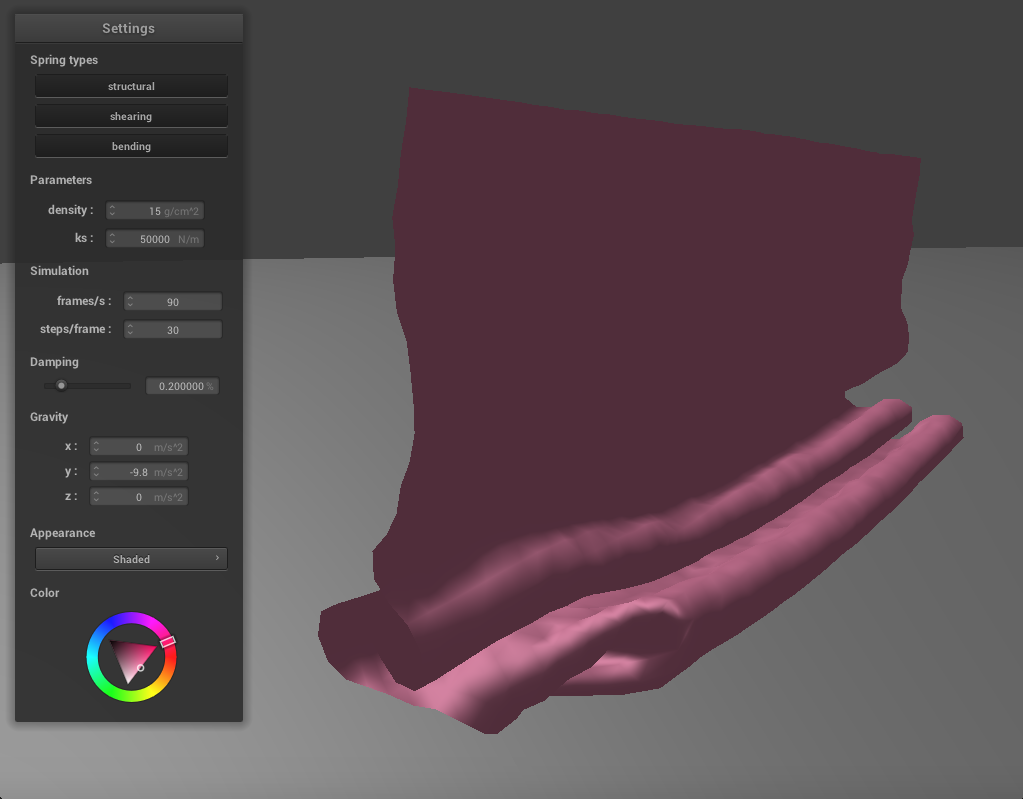Click the gravity x value field
This screenshot has width=1023, height=799.
143,447
